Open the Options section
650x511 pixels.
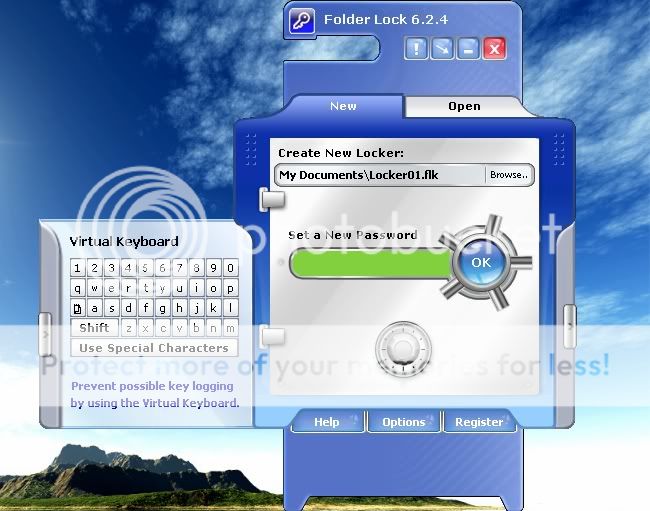coord(403,422)
